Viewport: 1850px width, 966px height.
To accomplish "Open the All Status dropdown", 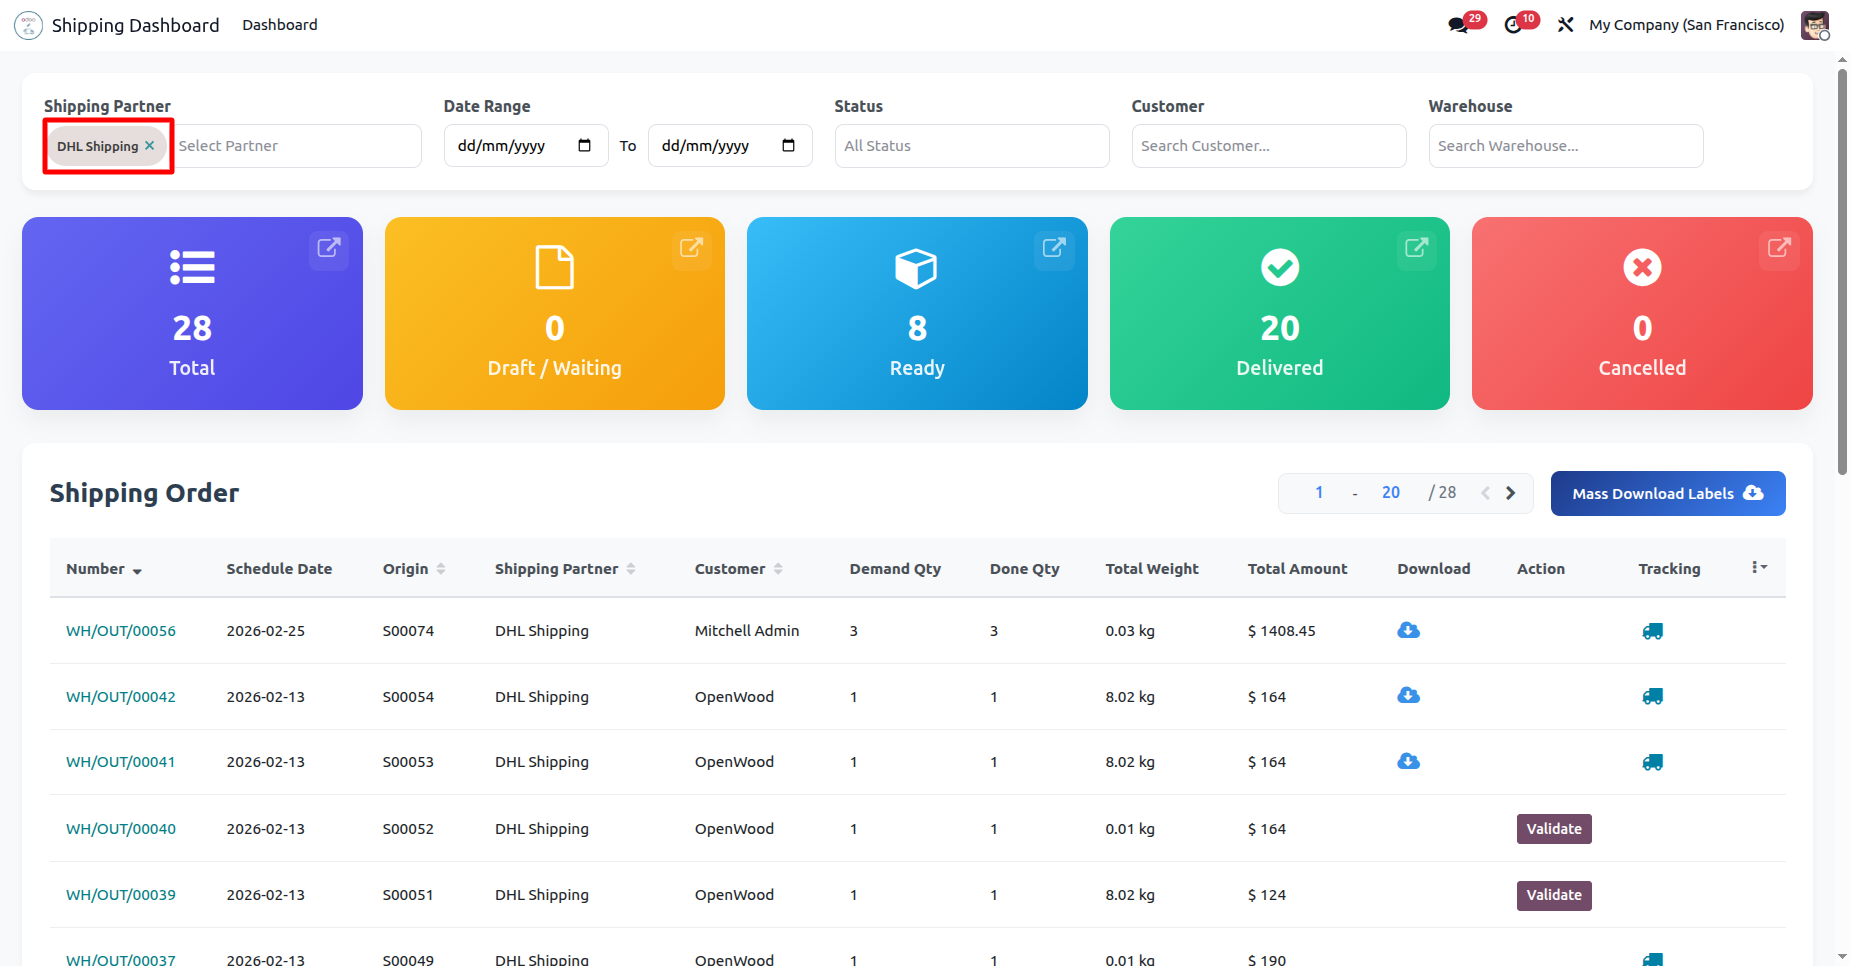I will 971,146.
